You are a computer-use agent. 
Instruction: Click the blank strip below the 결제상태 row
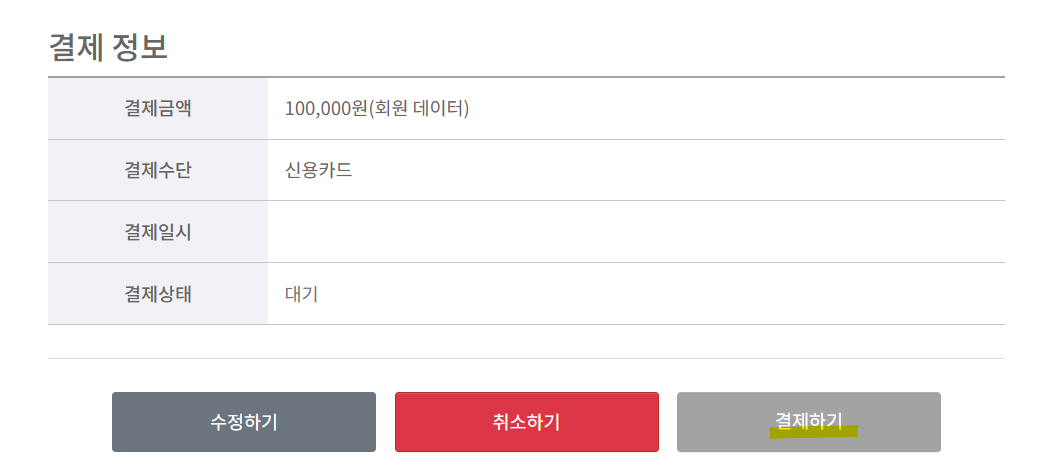point(526,341)
